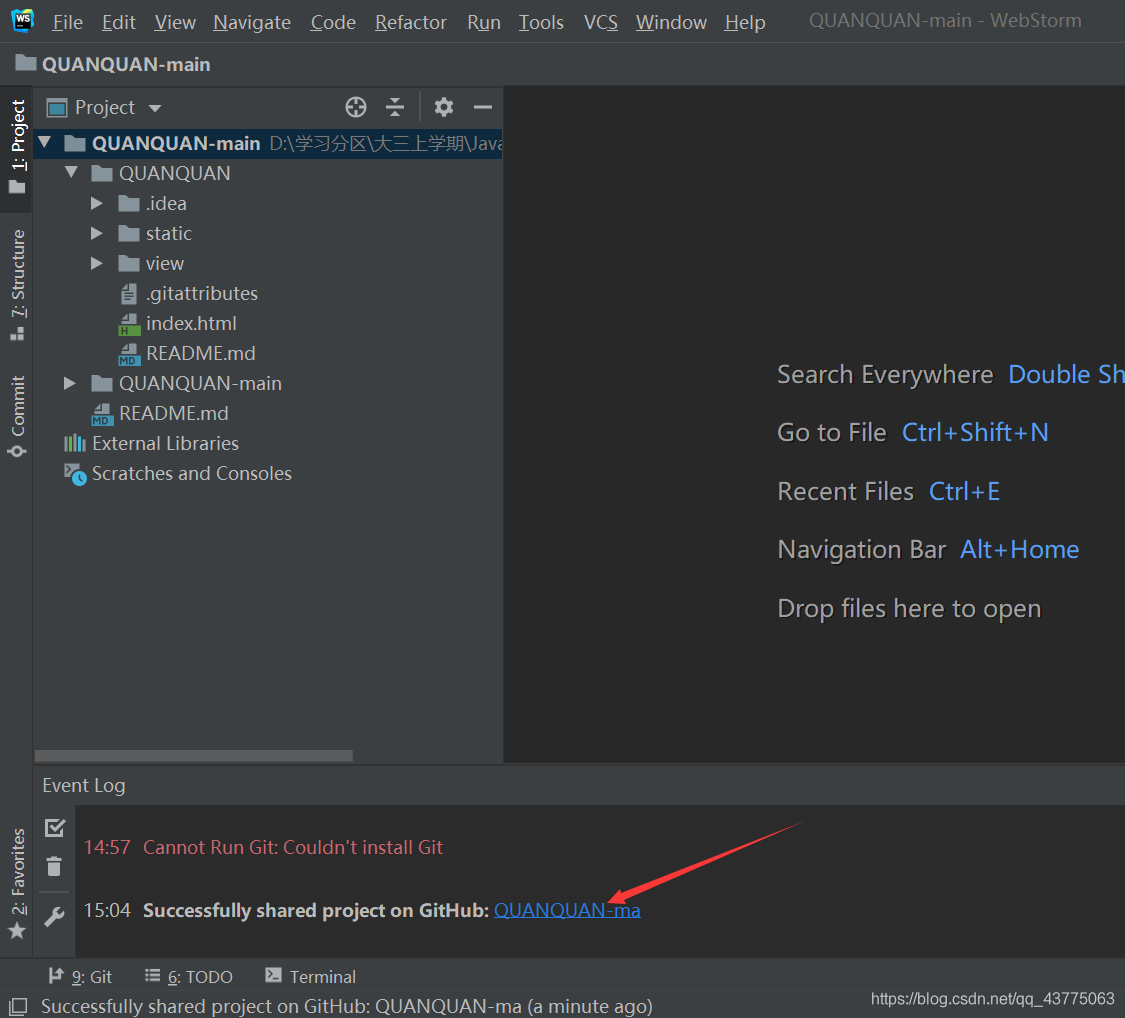1125x1018 pixels.
Task: Open the Navigate menu
Action: (x=252, y=22)
